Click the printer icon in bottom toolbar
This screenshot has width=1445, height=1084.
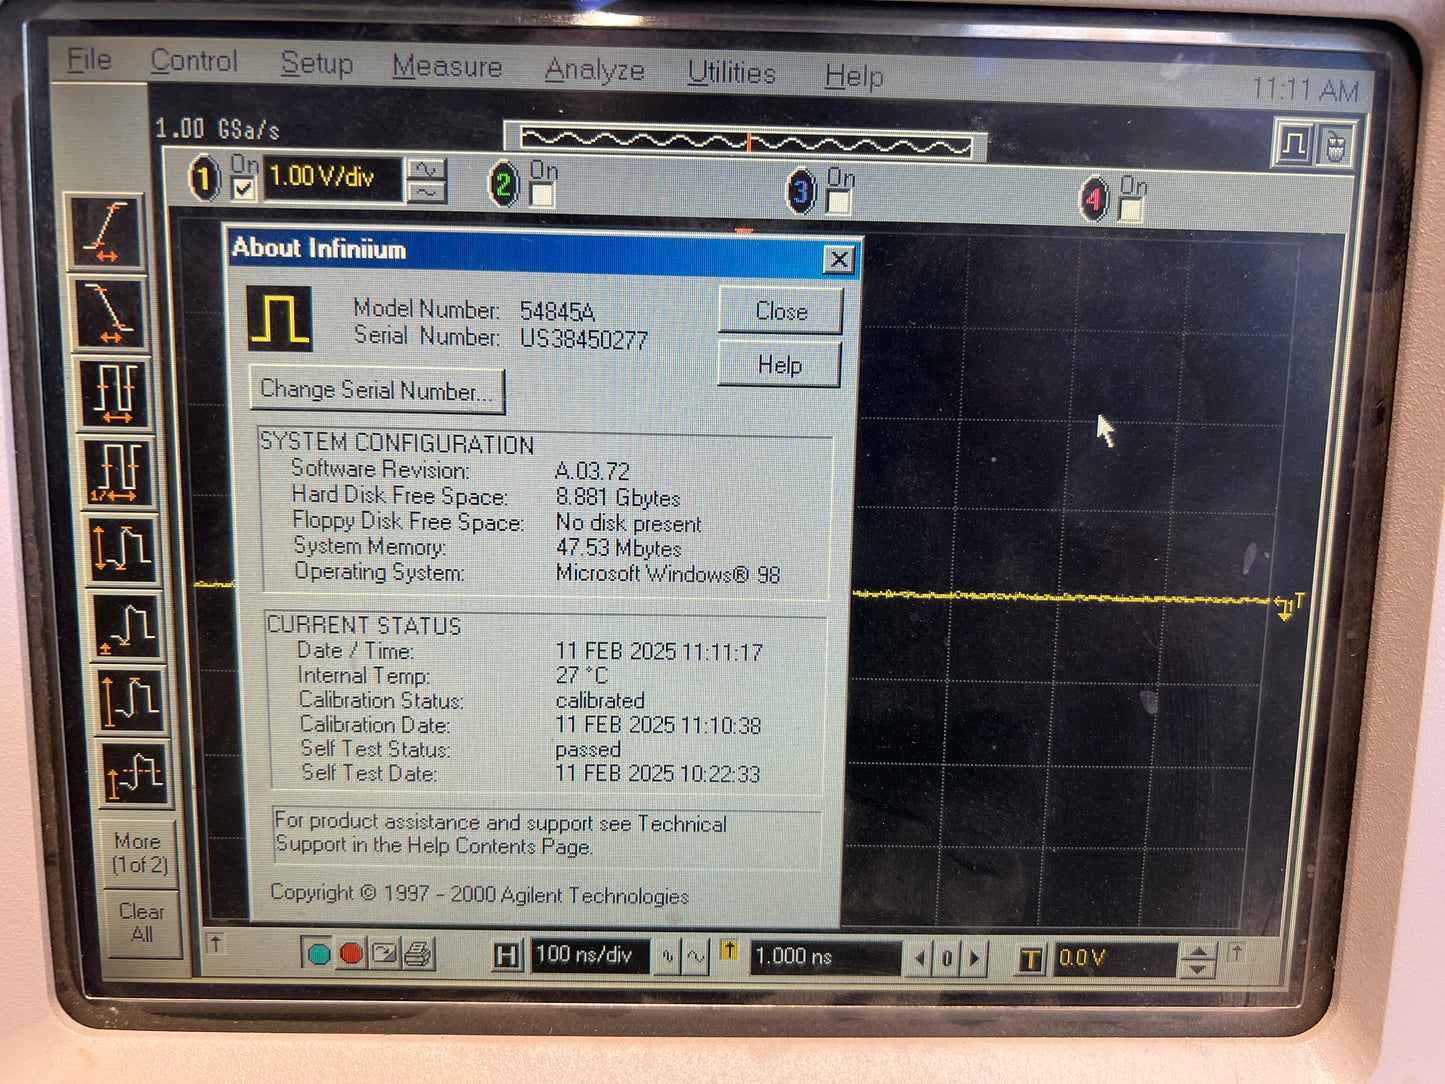418,955
